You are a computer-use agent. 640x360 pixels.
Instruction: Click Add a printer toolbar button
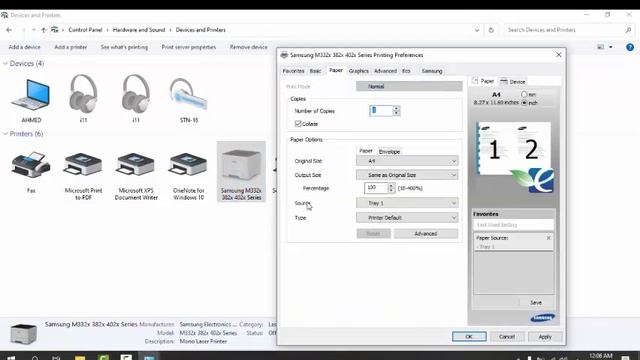[x=71, y=47]
